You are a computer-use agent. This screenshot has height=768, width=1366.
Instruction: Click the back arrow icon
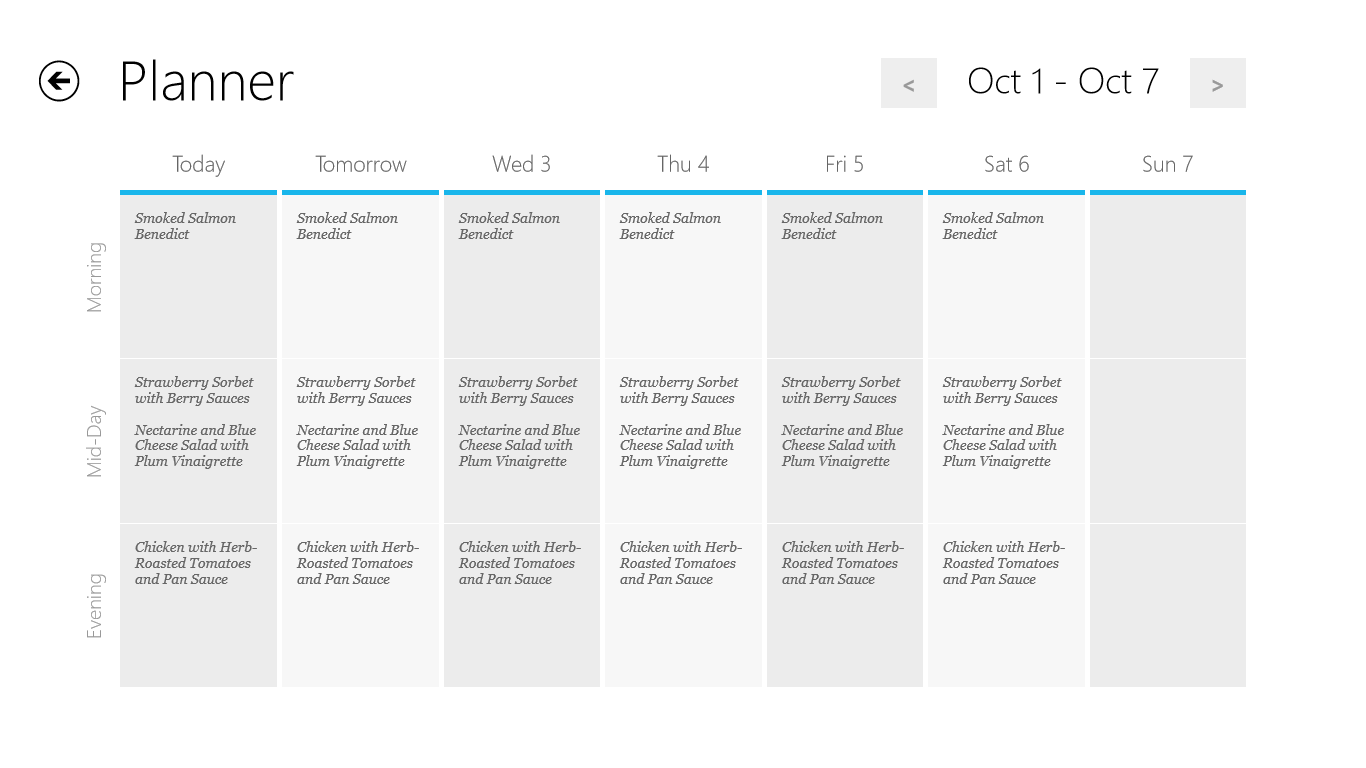59,81
